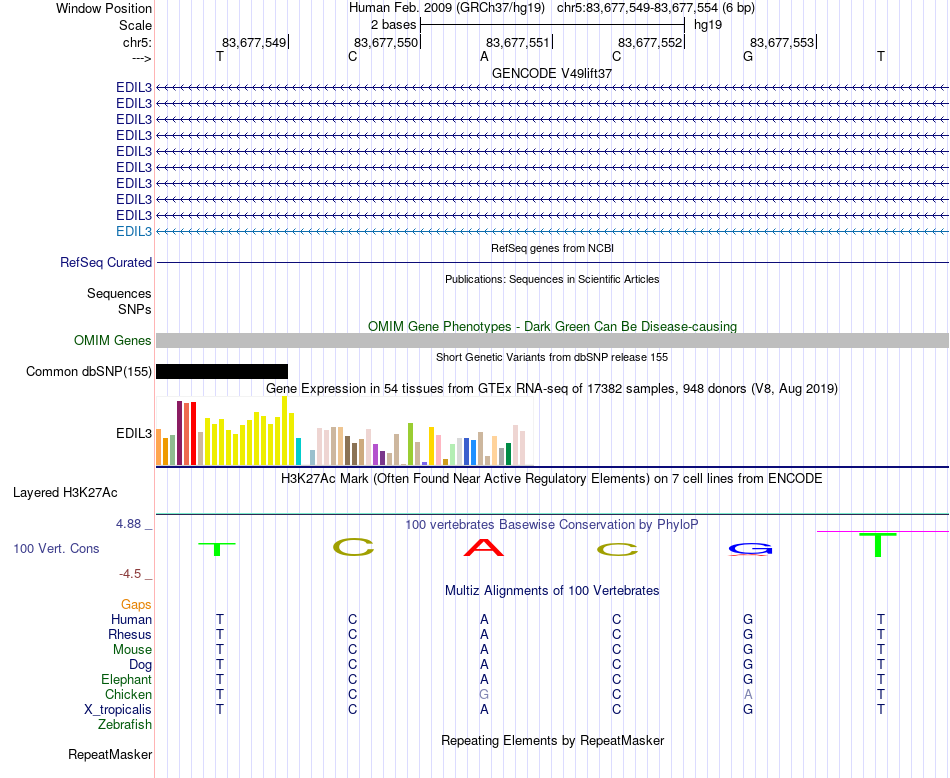
Task: Select the Dog species row label
Action: 140,665
